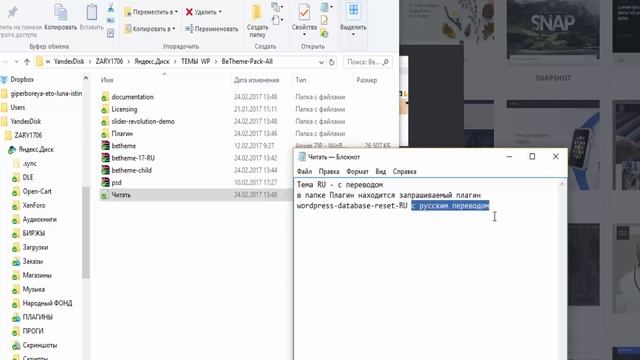Open the Файл menu in Notepad
Viewport: 640px width, 360px height.
tap(304, 171)
